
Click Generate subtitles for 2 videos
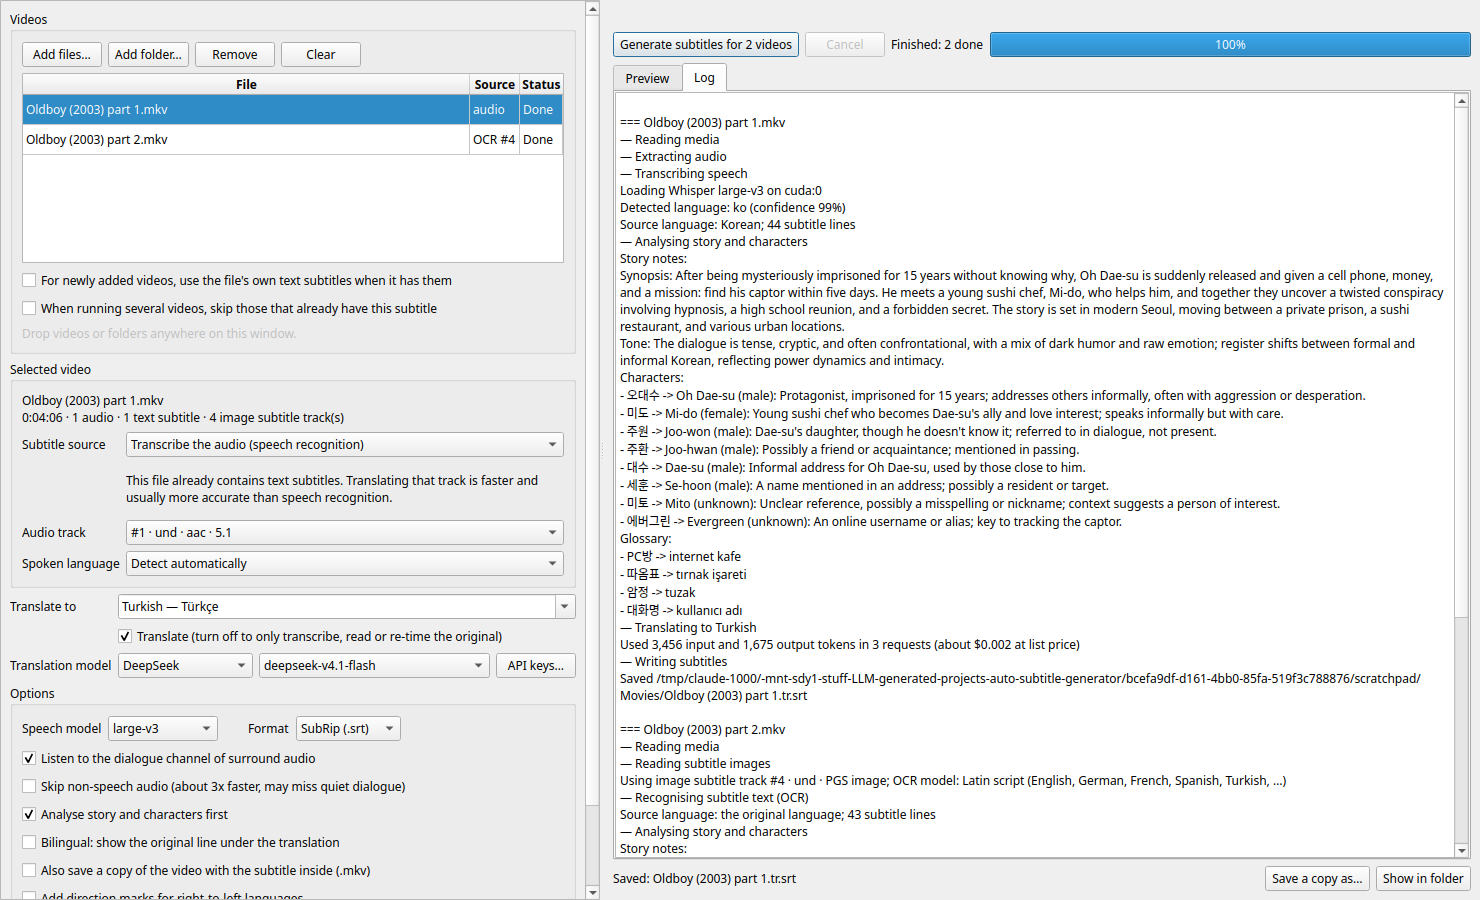[706, 45]
